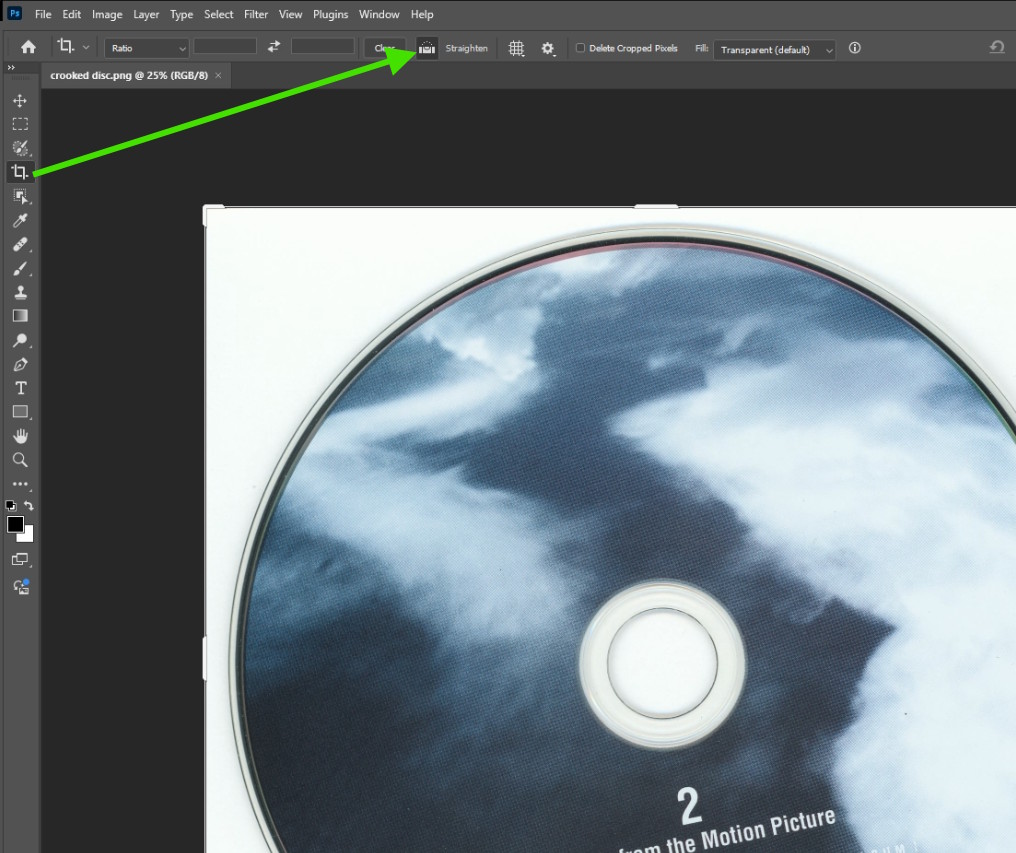Select the Eyedropper tool
Screen dimensions: 1016x853
[x=19, y=220]
